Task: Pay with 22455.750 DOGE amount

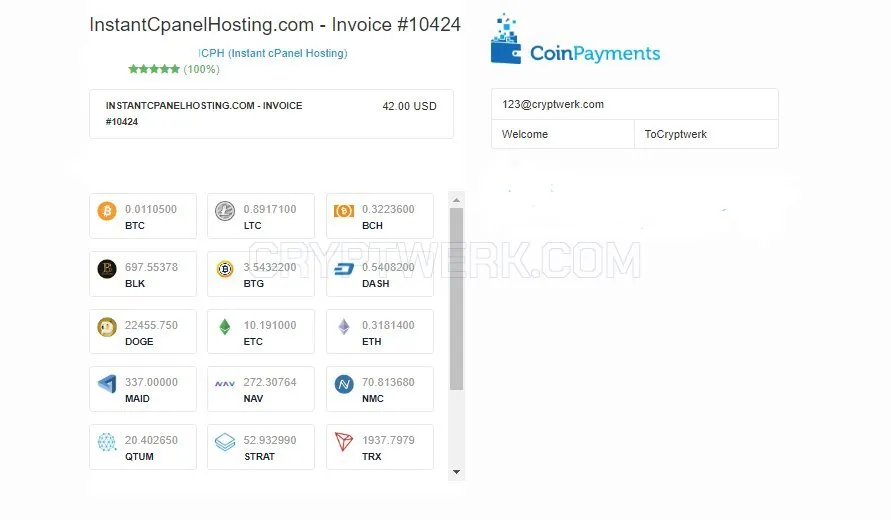Action: point(151,325)
